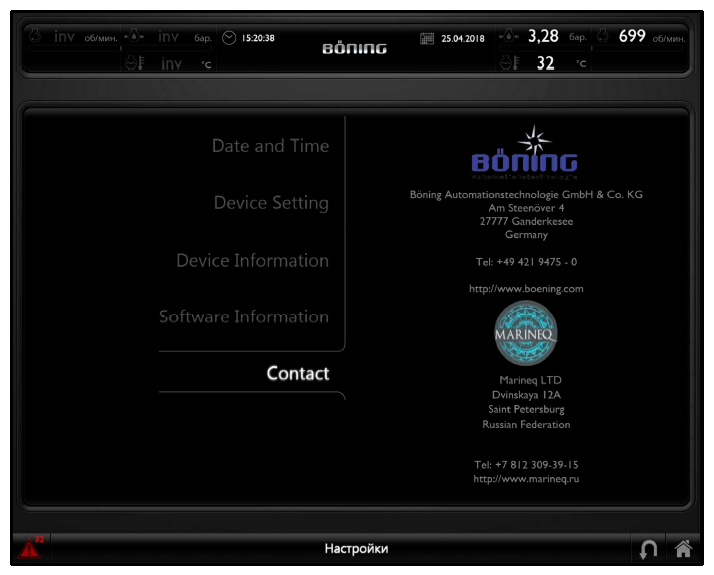Click the clock icon beside 15:20:38

click(x=229, y=38)
